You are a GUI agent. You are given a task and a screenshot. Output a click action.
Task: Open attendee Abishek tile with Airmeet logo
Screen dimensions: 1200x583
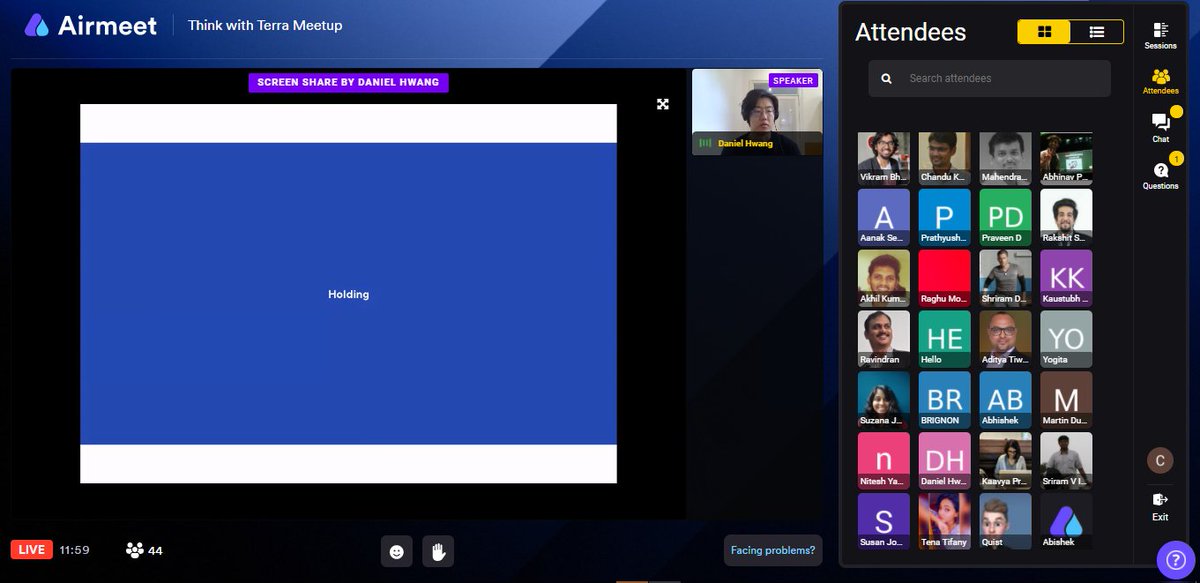(1066, 521)
